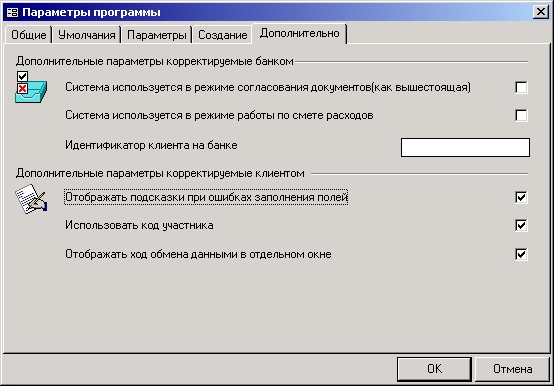This screenshot has height=386, width=554.
Task: Uncheck data exchange separate window checkbox
Action: point(521,254)
